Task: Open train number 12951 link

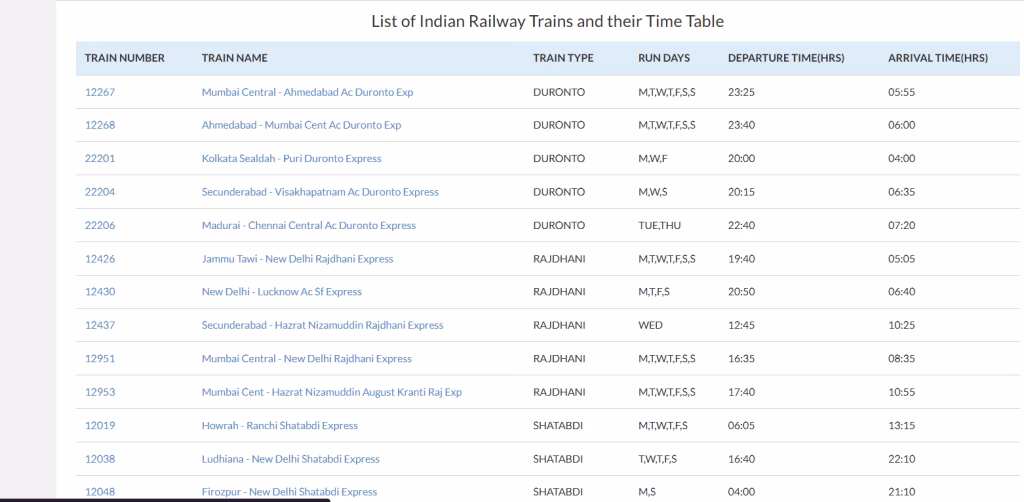Action: tap(100, 358)
